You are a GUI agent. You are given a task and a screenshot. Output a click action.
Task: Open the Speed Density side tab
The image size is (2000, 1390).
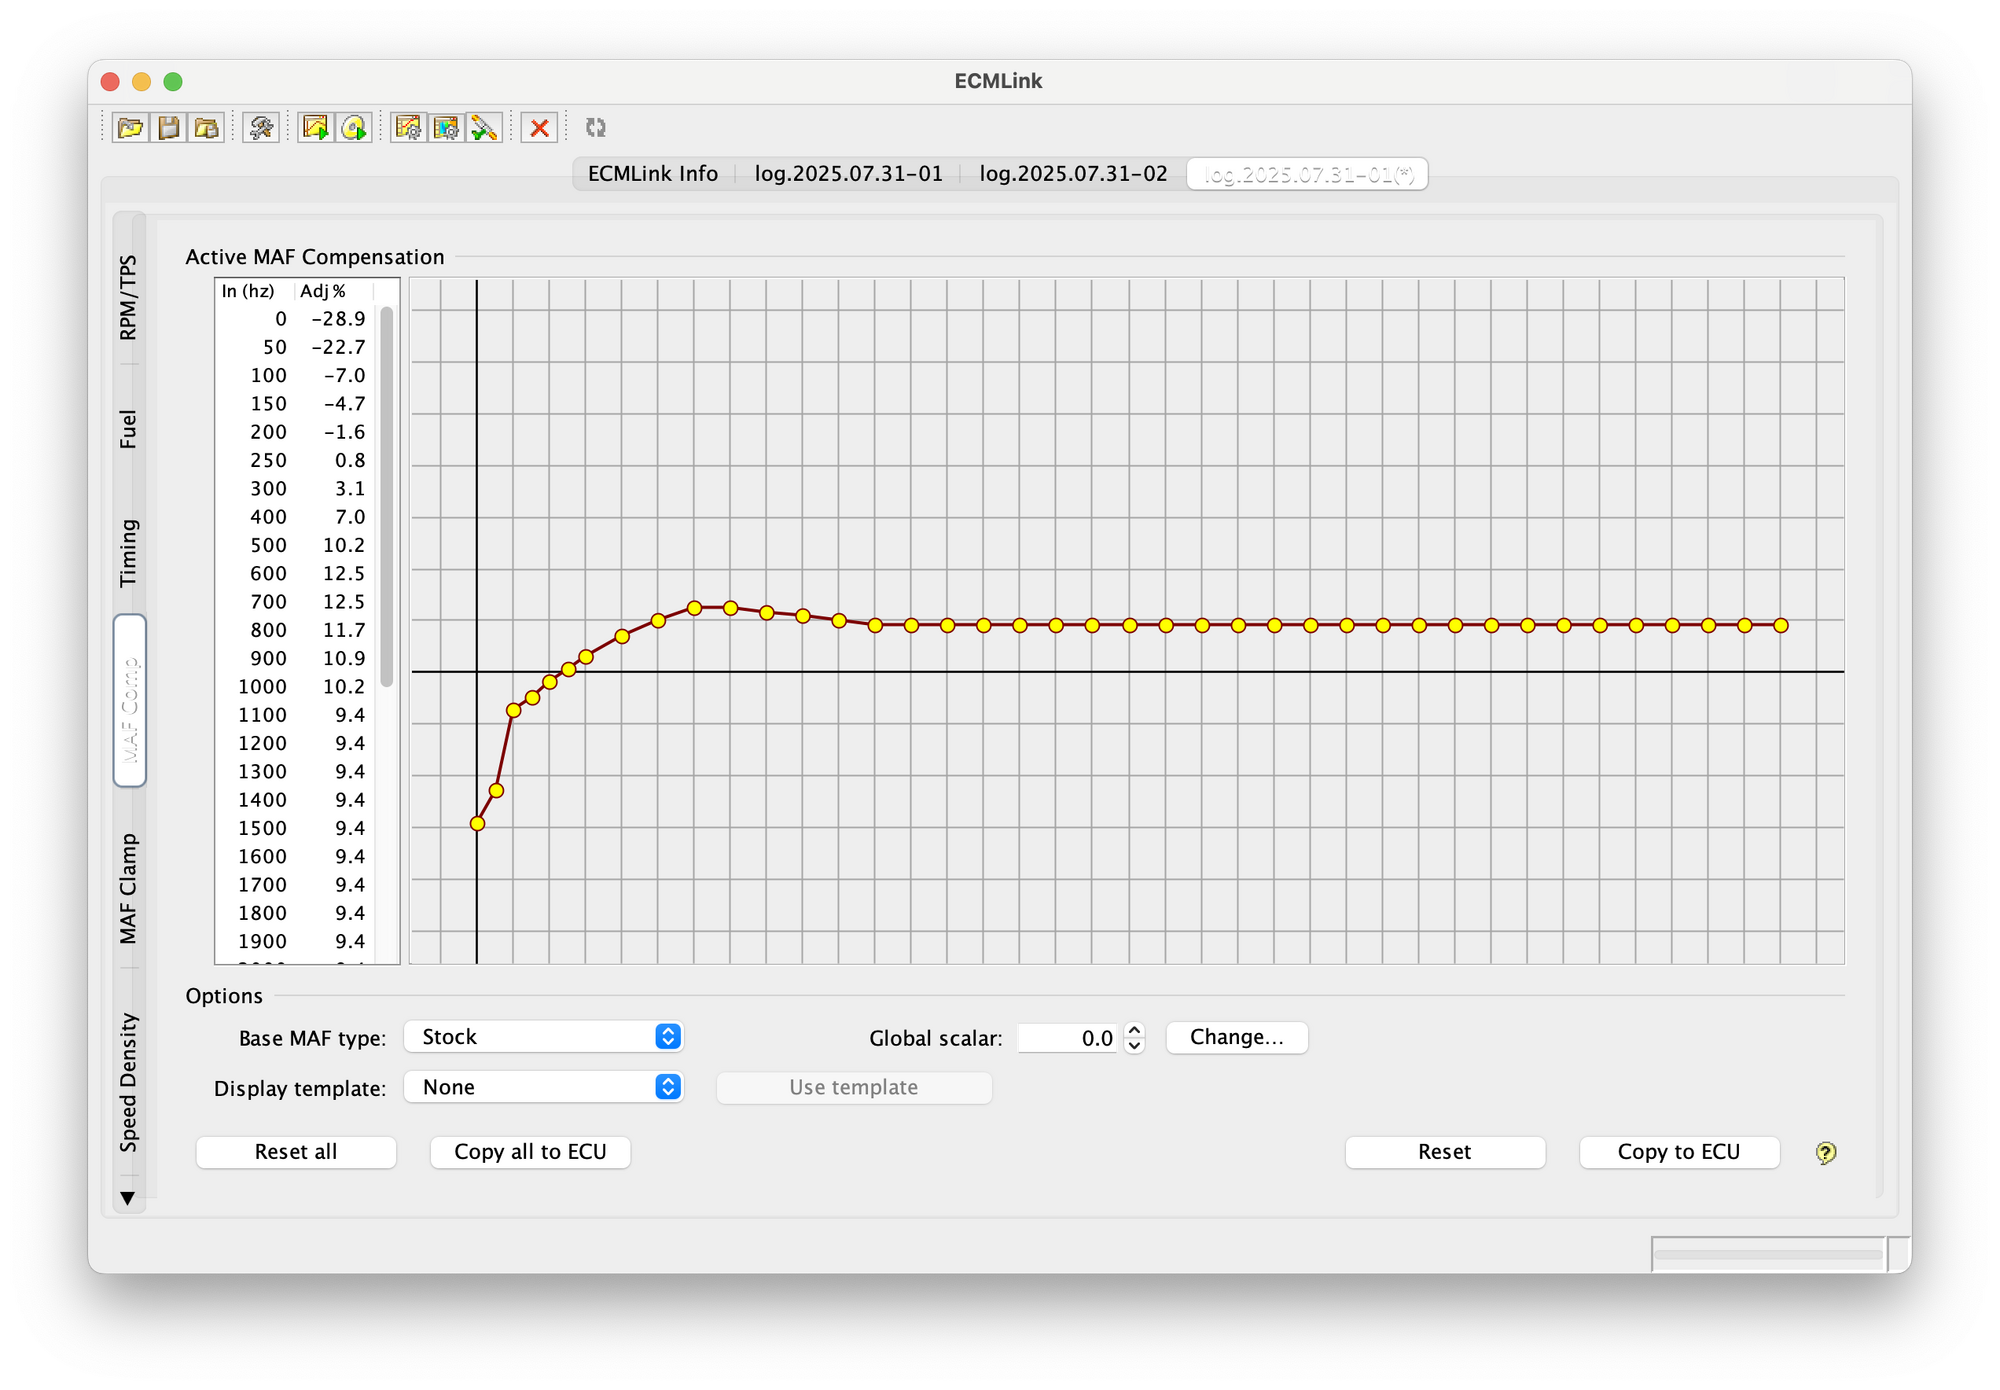(128, 1082)
